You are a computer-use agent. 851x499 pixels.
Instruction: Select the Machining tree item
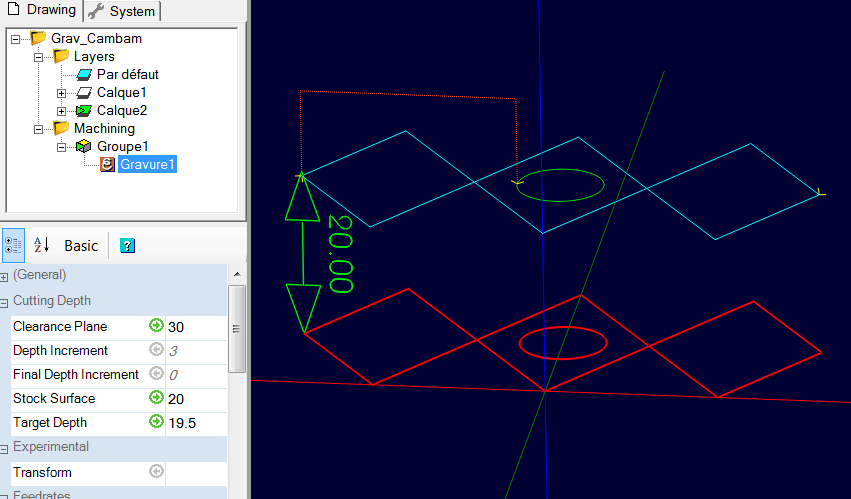pyautogui.click(x=104, y=128)
